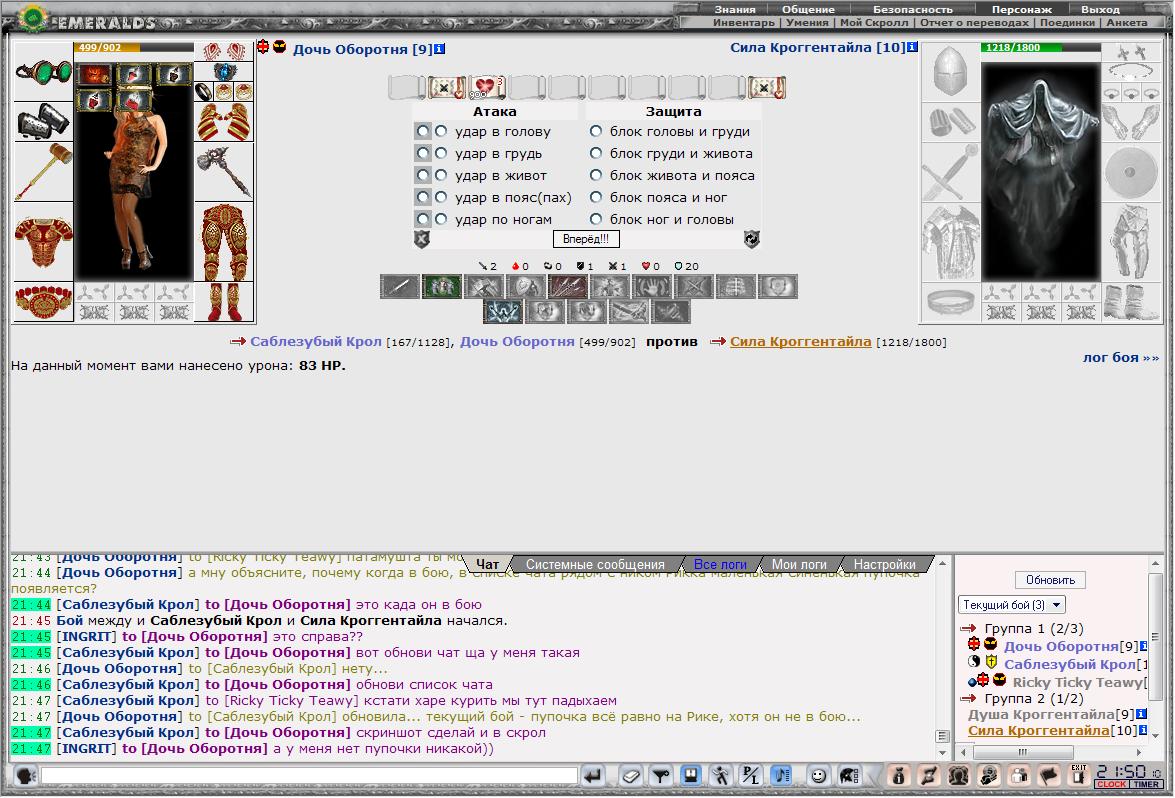Click Выход in top menu

1099,9
